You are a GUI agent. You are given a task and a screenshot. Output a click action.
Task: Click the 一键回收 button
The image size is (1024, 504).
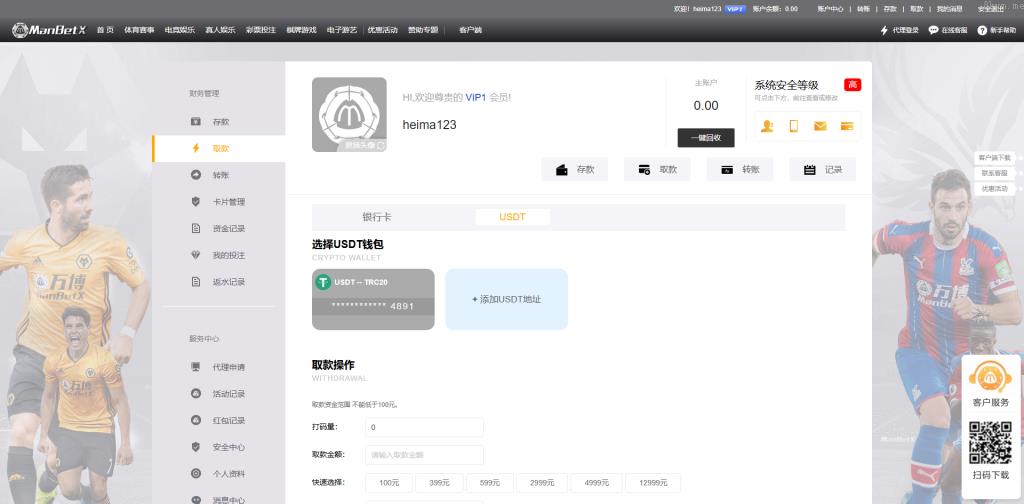pyautogui.click(x=705, y=138)
